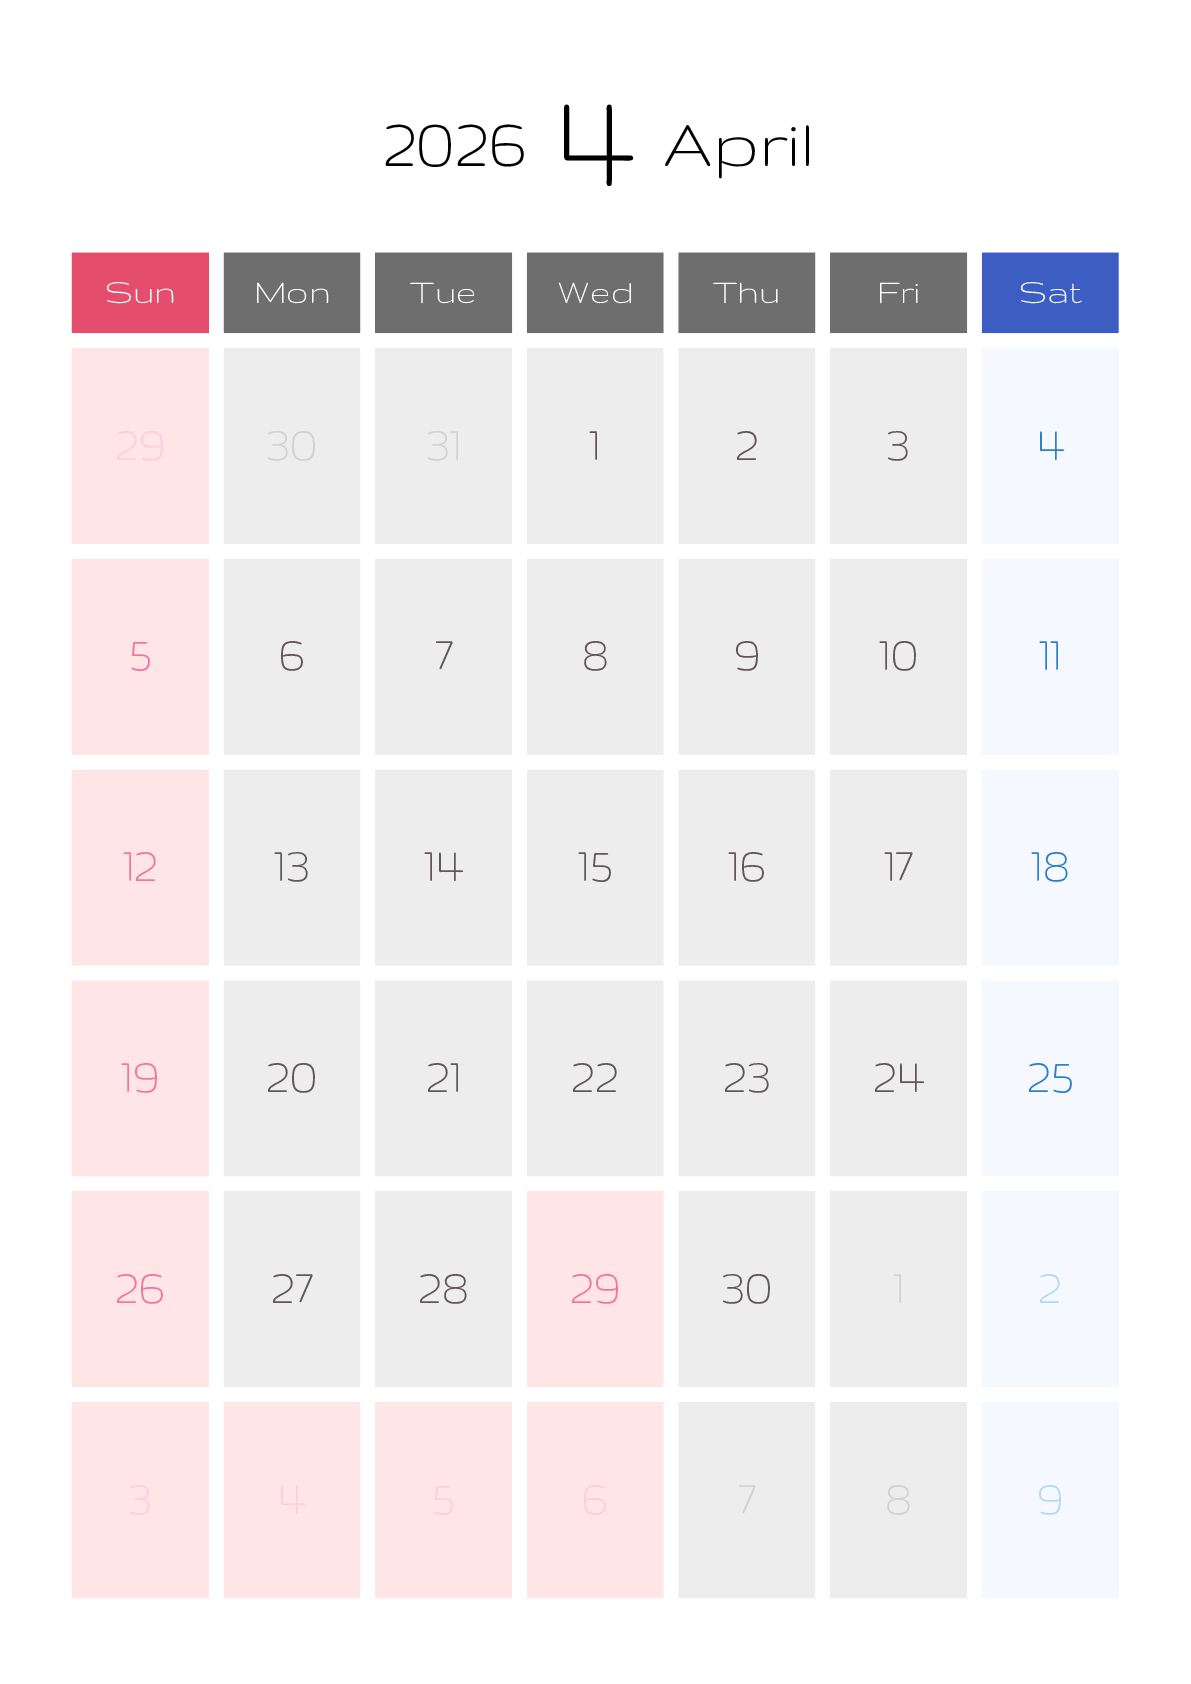Click the Tue column header
This screenshot has width=1191, height=1684.
[443, 292]
